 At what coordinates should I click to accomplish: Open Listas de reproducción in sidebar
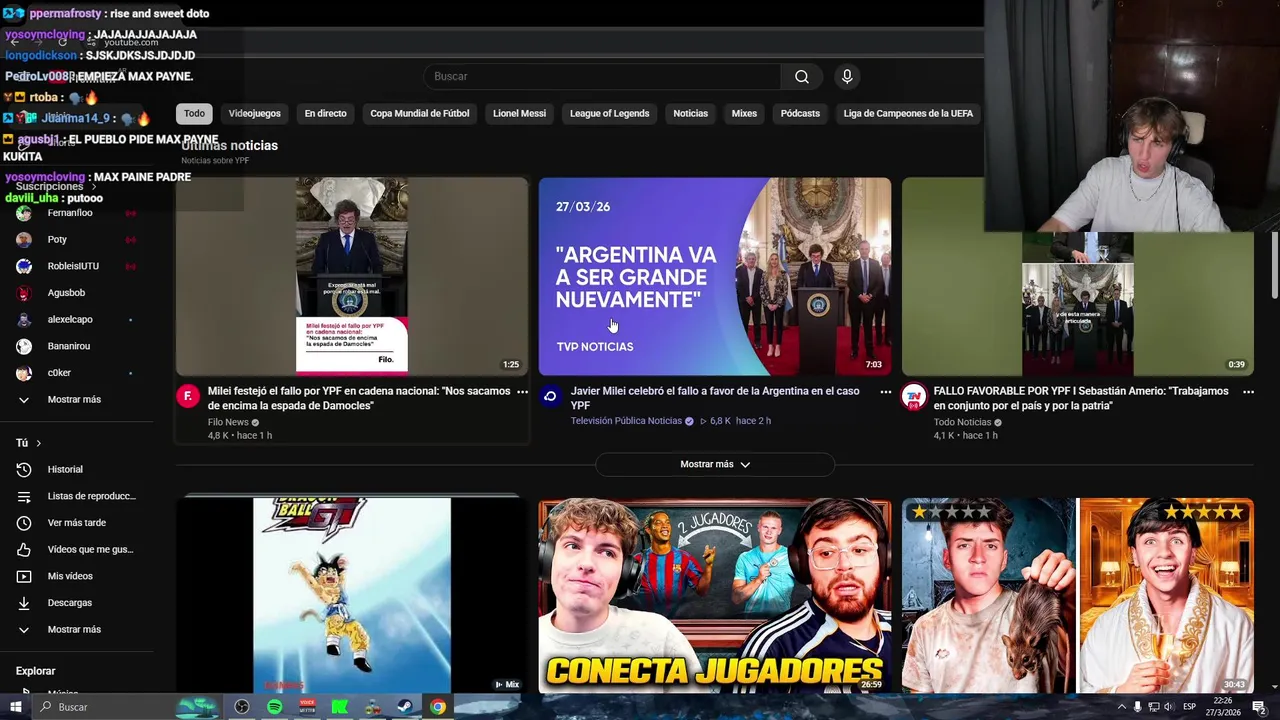coord(78,496)
